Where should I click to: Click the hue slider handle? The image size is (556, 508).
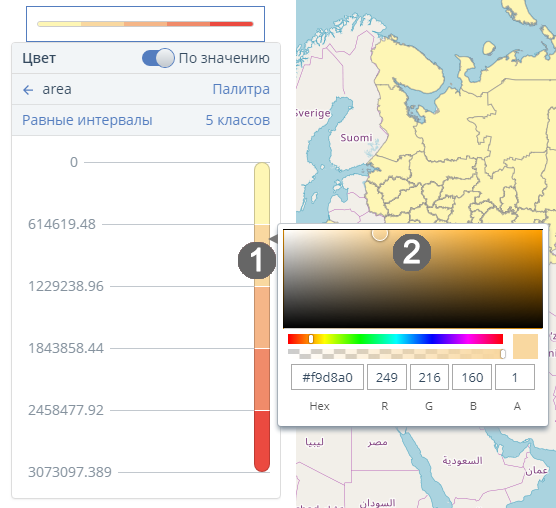[311, 339]
